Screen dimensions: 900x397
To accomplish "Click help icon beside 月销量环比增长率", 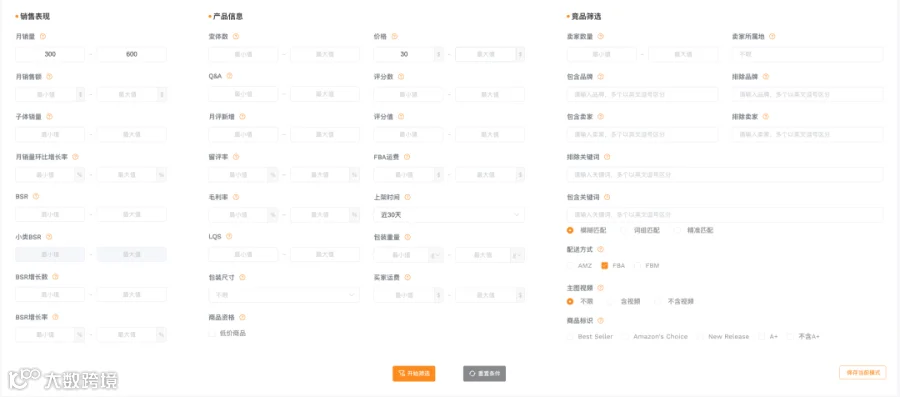I will pyautogui.click(x=75, y=157).
